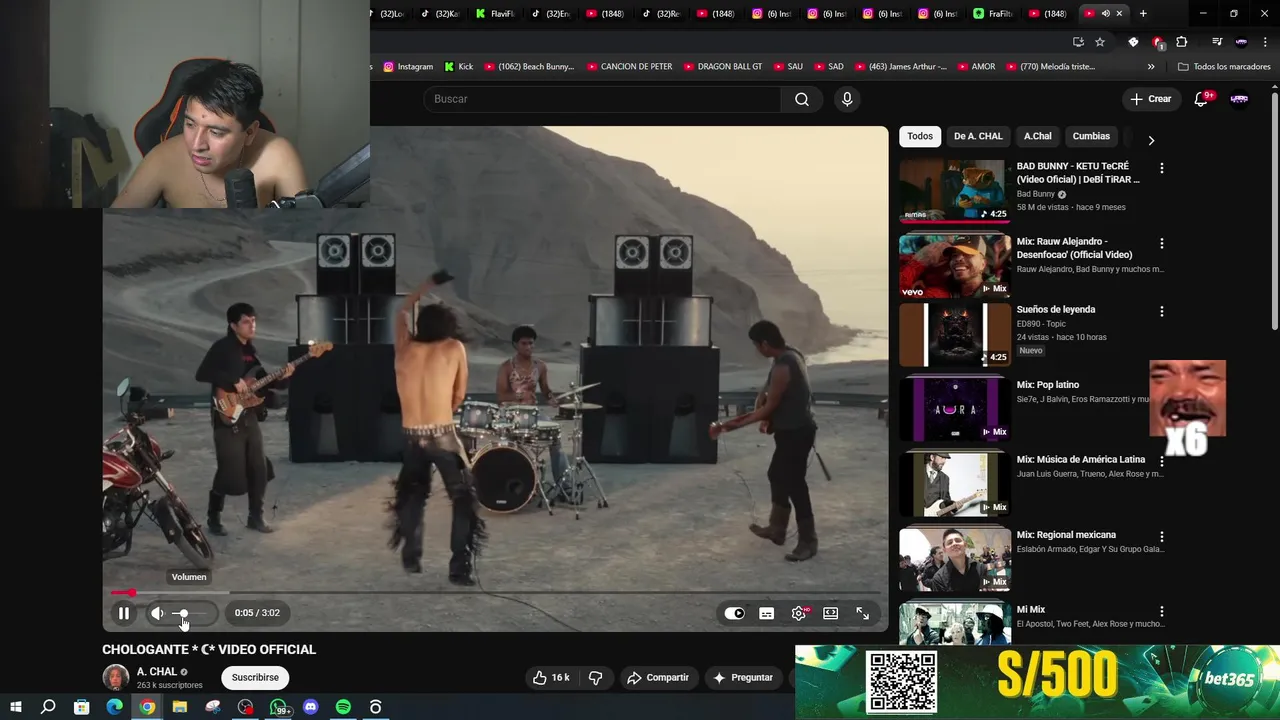Open options for Mix: Regional mexicana
Image resolution: width=1280 pixels, height=720 pixels.
click(x=1162, y=536)
